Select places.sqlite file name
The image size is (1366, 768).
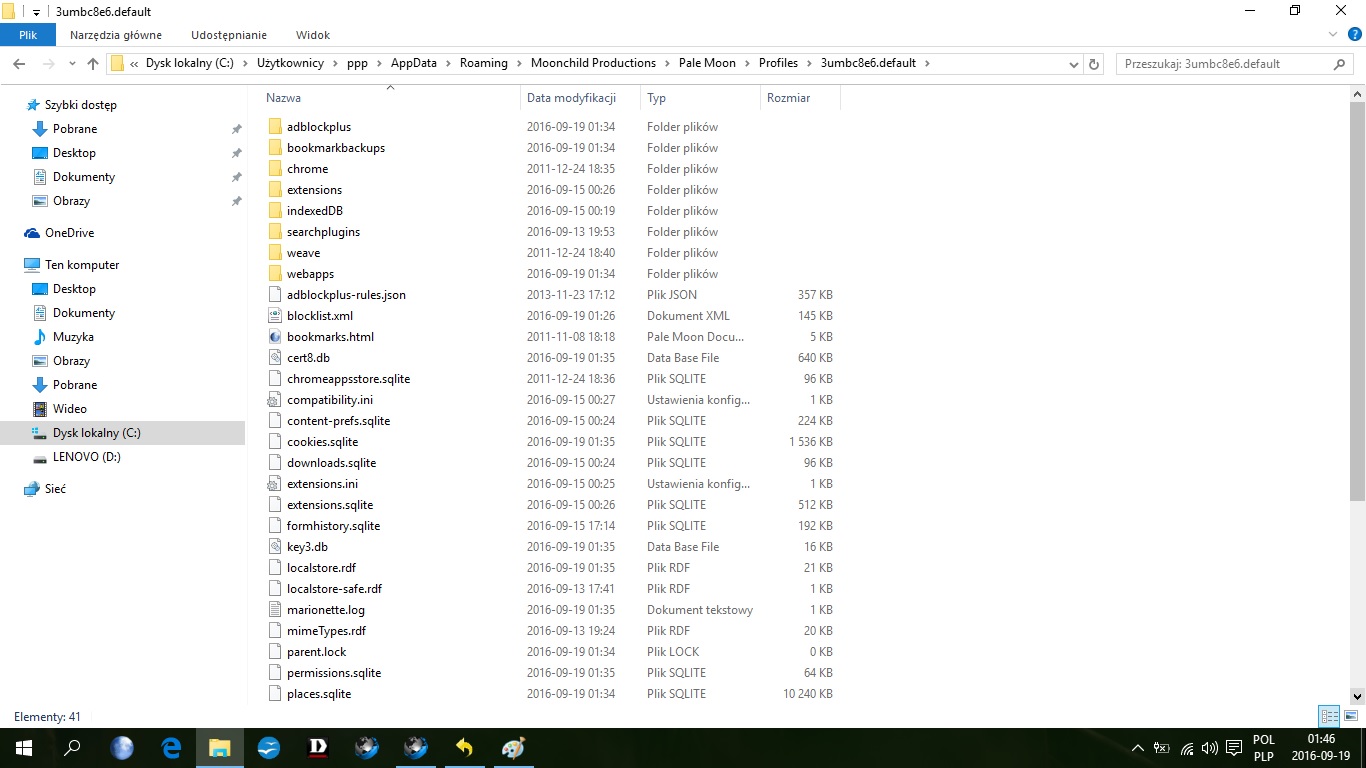tap(319, 694)
